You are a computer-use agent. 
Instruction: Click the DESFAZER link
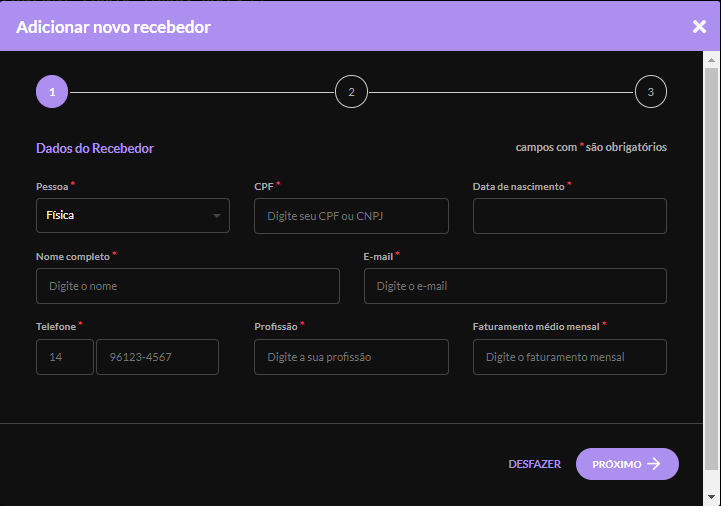coord(534,464)
